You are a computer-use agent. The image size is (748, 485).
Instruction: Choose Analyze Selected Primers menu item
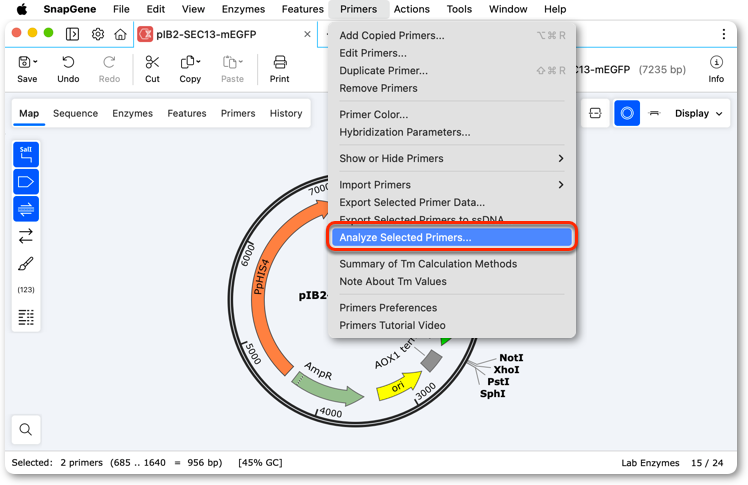[x=452, y=237]
